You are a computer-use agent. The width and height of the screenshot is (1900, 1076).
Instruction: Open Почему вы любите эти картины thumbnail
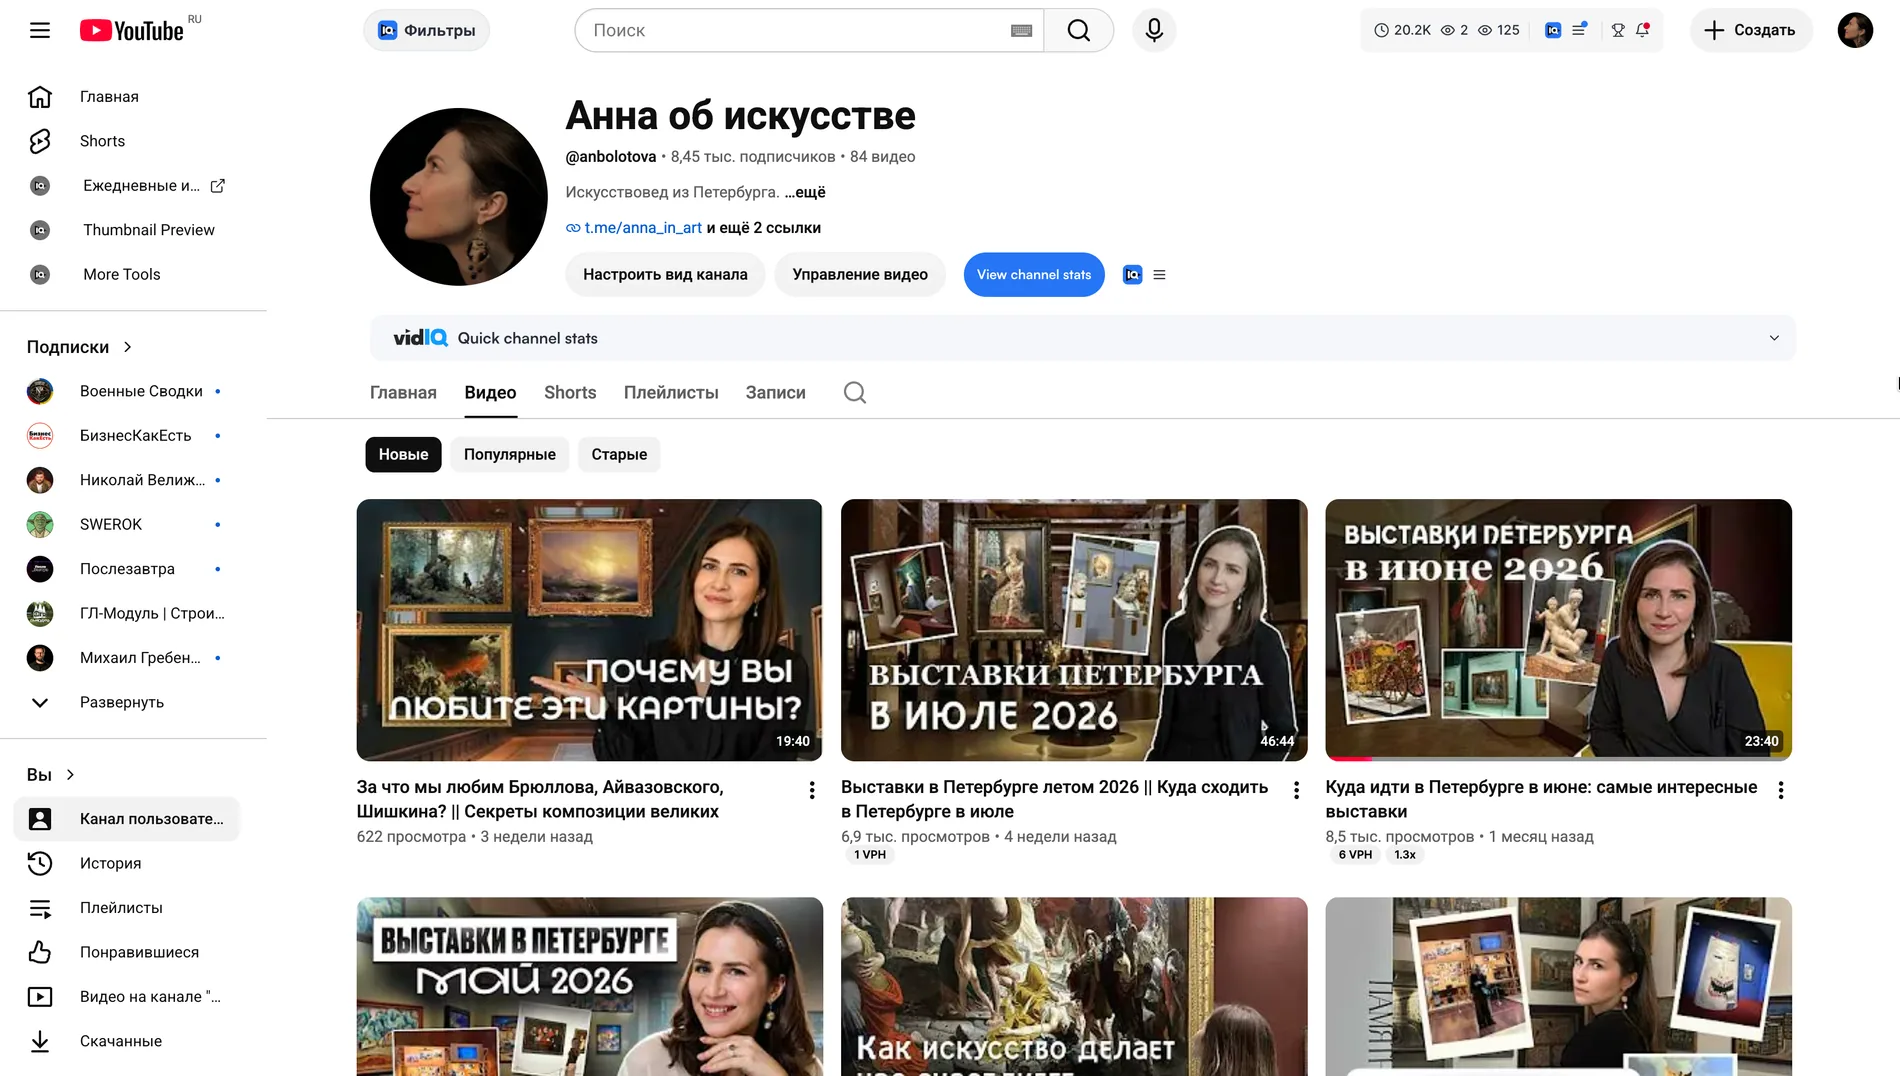point(590,630)
